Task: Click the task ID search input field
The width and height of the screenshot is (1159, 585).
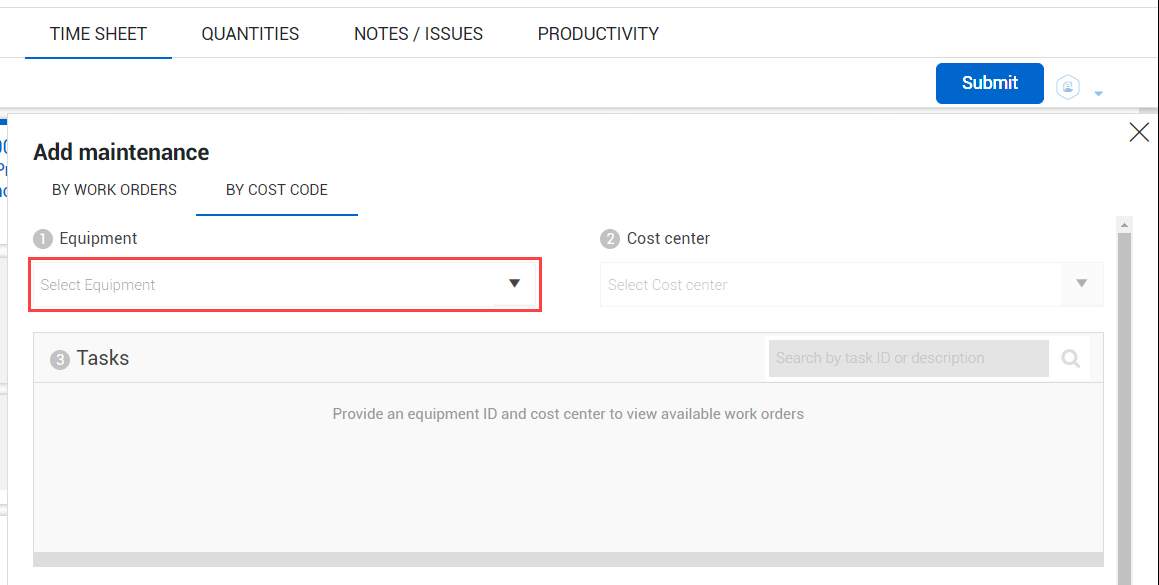Action: click(908, 358)
